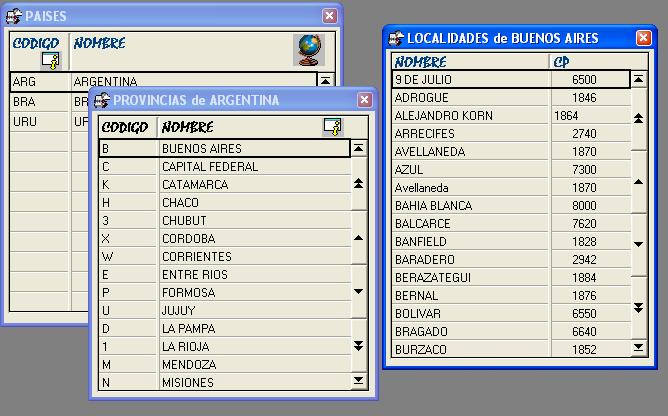Viewport: 668px width, 416px height.
Task: Select BALCARCE locality row
Action: click(x=511, y=223)
